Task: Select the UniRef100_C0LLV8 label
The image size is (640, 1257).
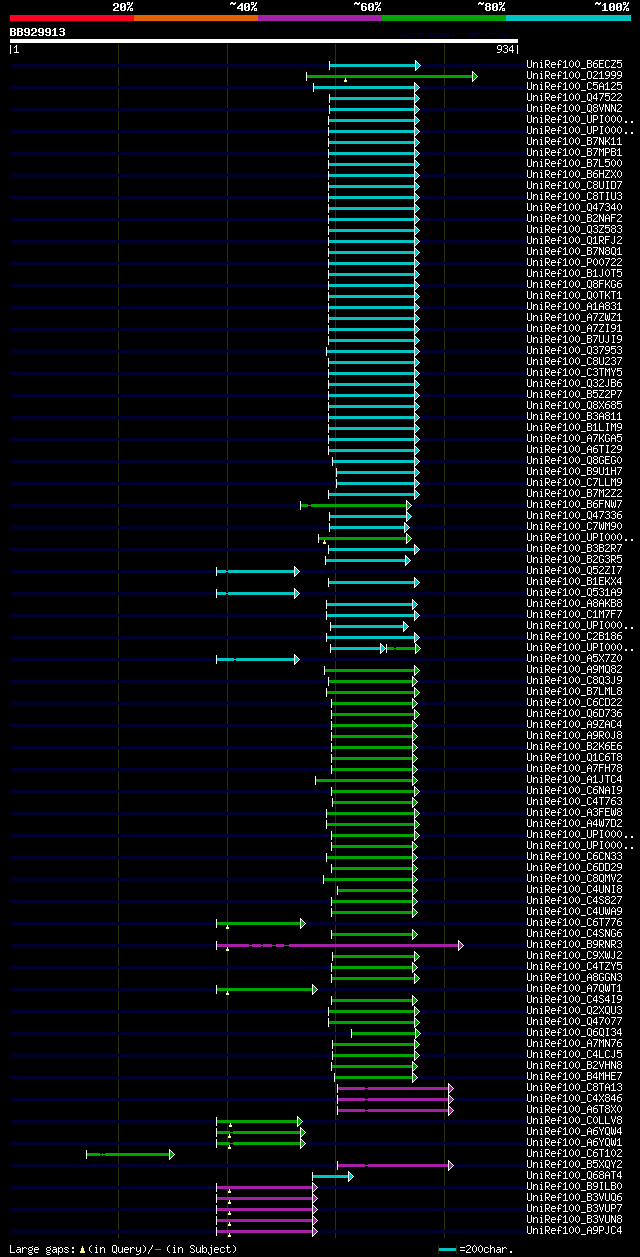Action: 576,1121
